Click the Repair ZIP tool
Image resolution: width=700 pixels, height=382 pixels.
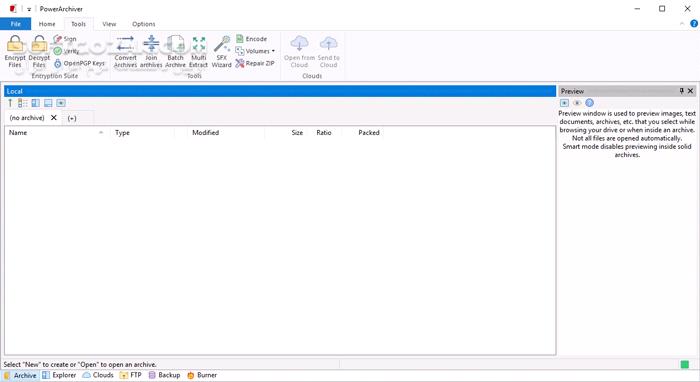tap(255, 63)
